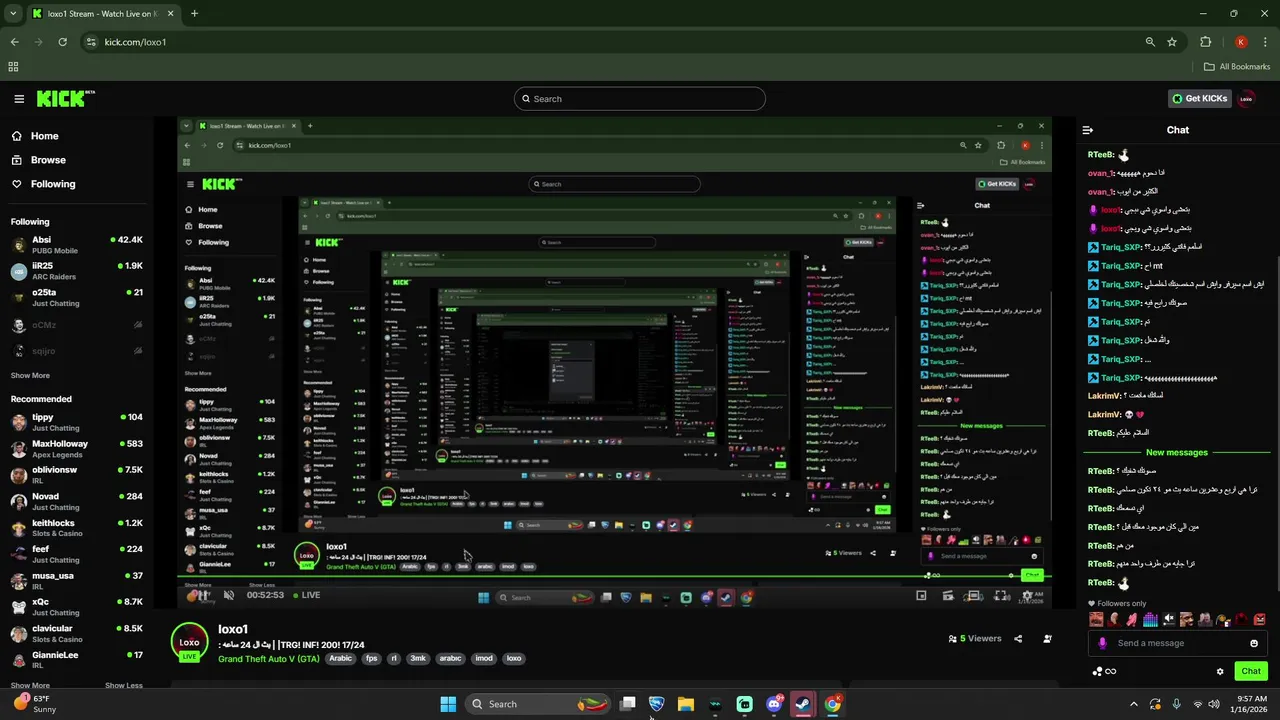This screenshot has width=1280, height=720.
Task: Jump to LIVE in the player
Action: point(306,595)
